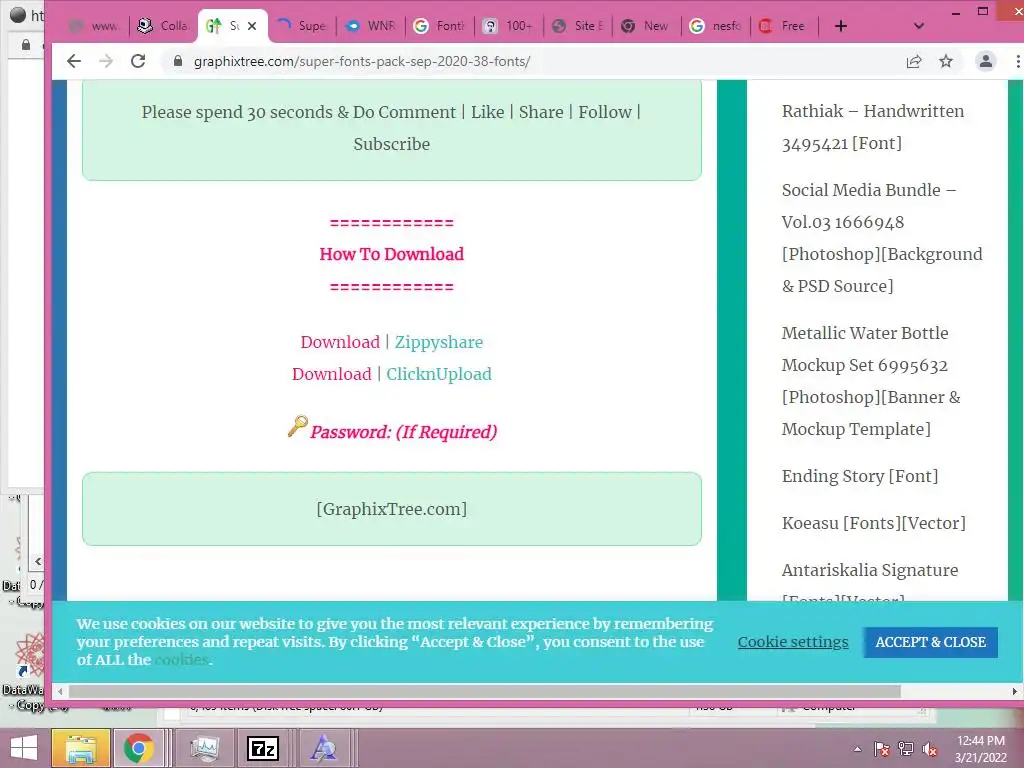Click the Chrome taskbar icon
Viewport: 1024px width, 768px height.
click(138, 748)
